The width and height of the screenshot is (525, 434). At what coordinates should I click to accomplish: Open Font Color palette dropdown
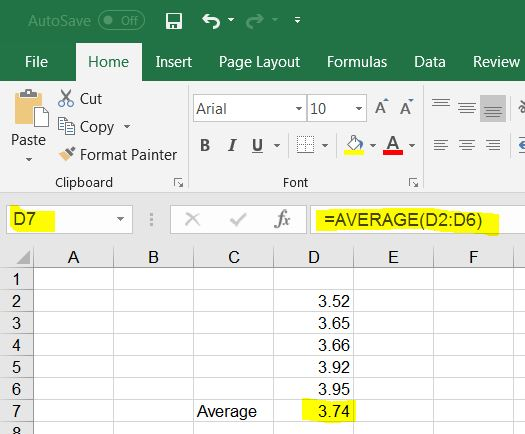tap(412, 145)
